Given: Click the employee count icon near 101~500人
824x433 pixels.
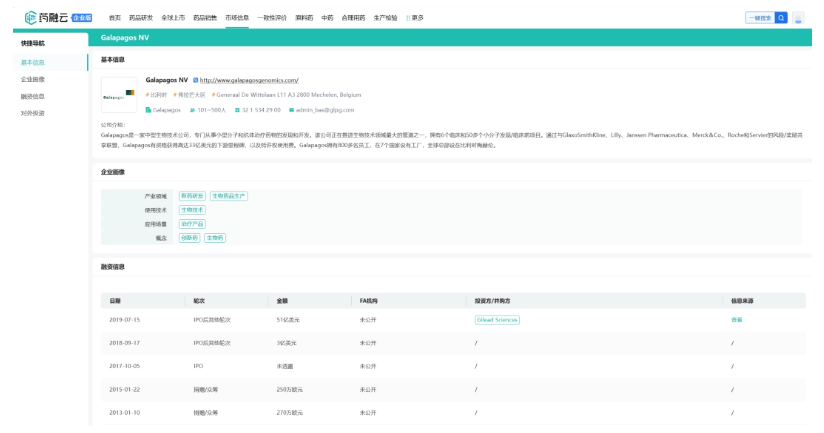Looking at the screenshot, I should pyautogui.click(x=192, y=109).
